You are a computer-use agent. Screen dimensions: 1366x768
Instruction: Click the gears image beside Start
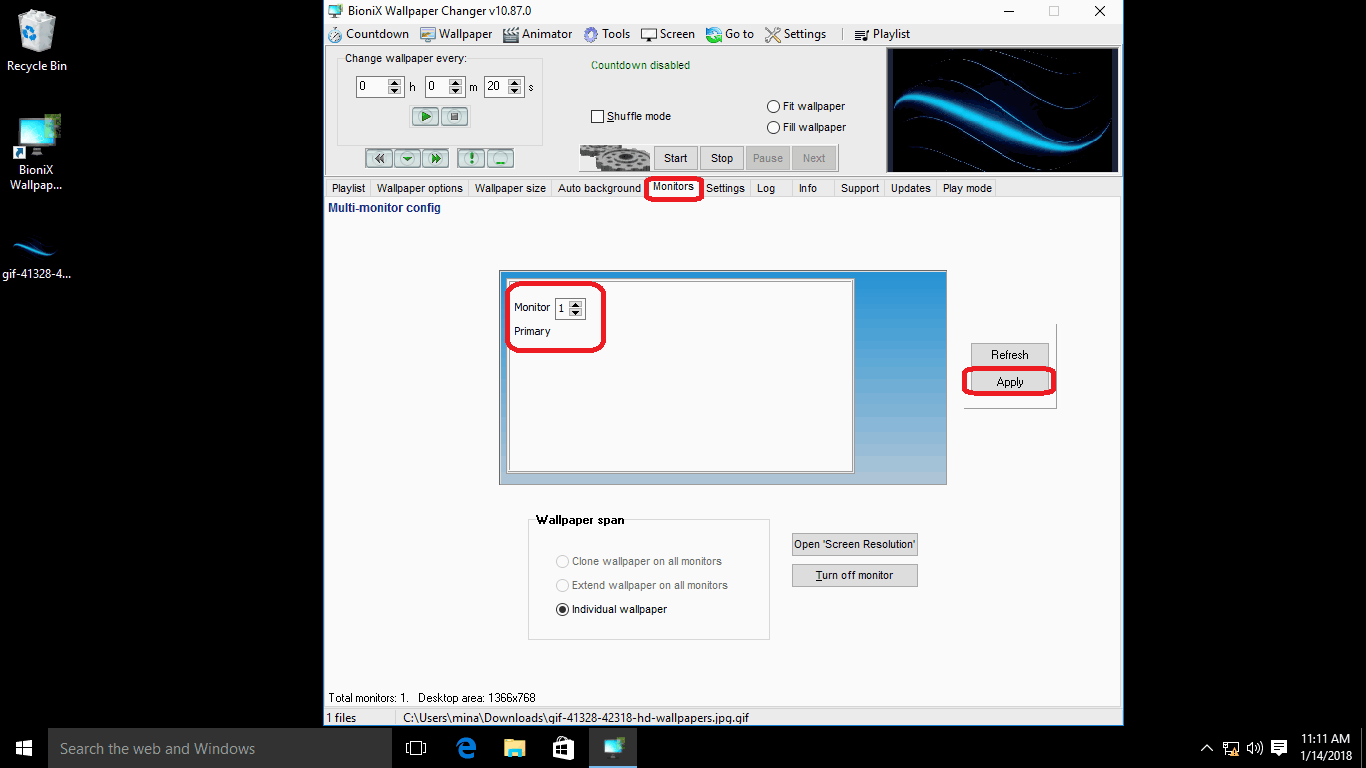pyautogui.click(x=615, y=158)
